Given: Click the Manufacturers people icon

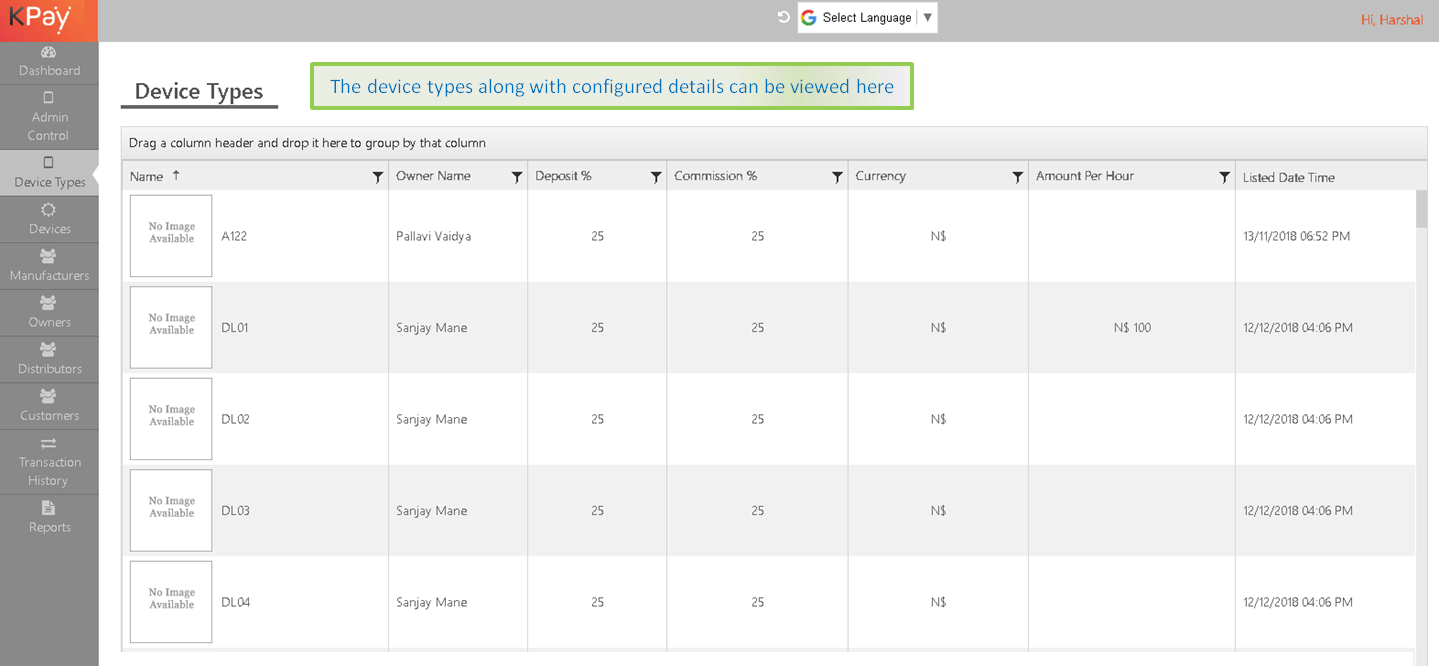Looking at the screenshot, I should coord(48,256).
